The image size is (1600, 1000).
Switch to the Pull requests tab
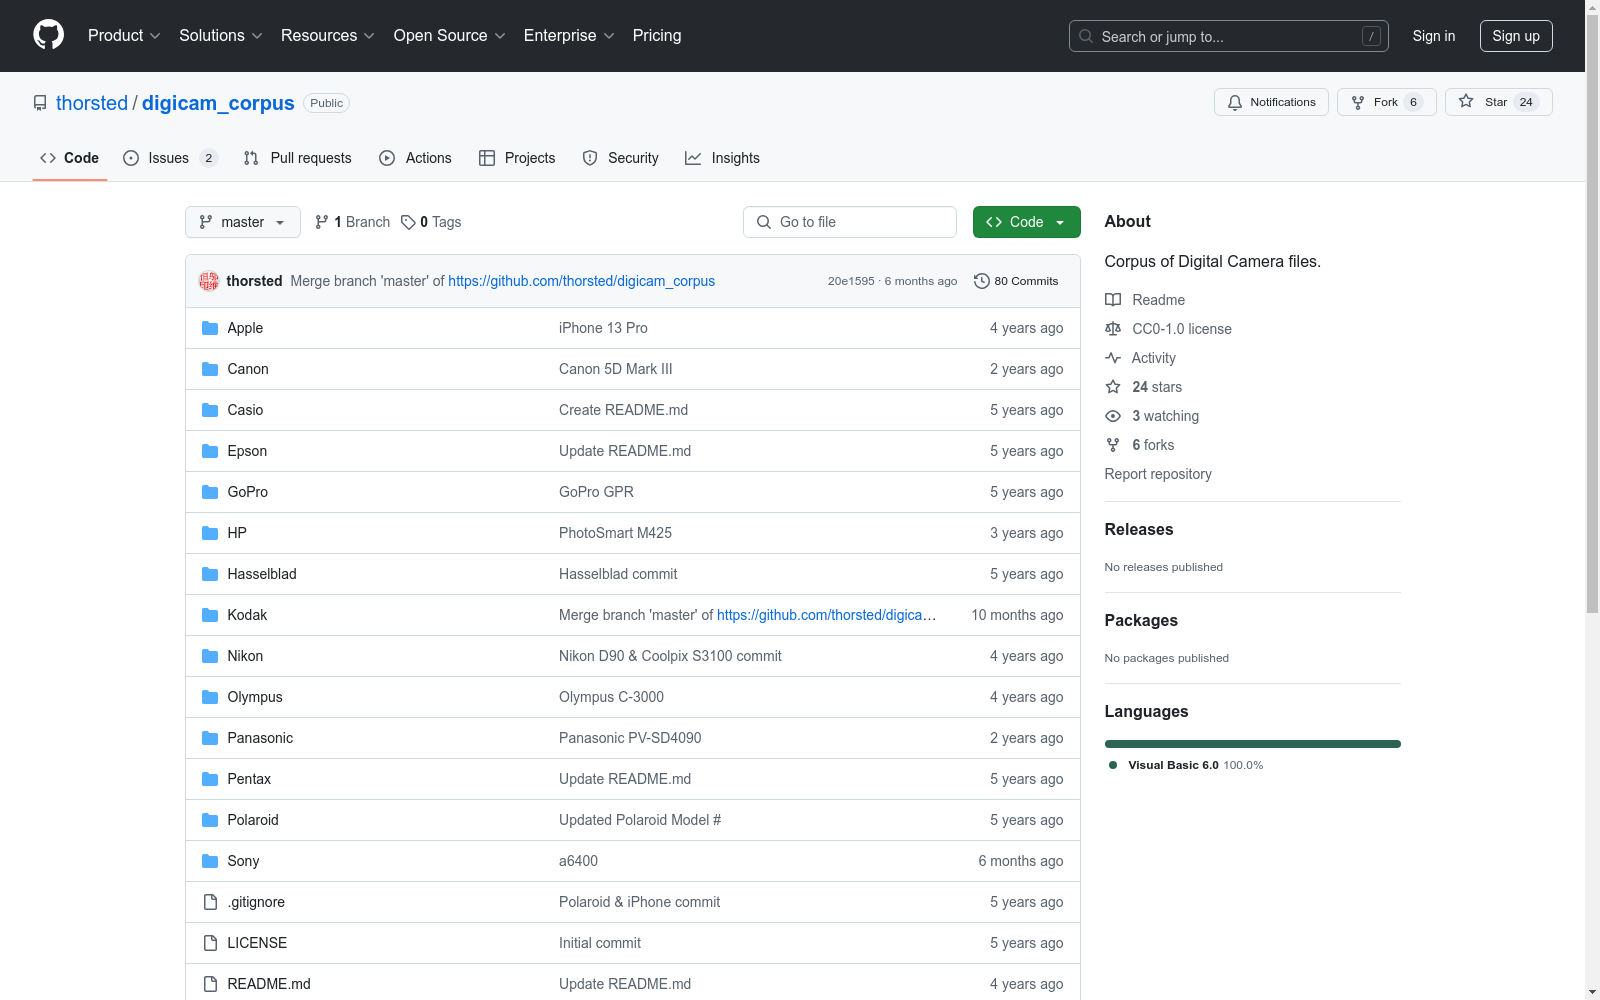tap(298, 158)
